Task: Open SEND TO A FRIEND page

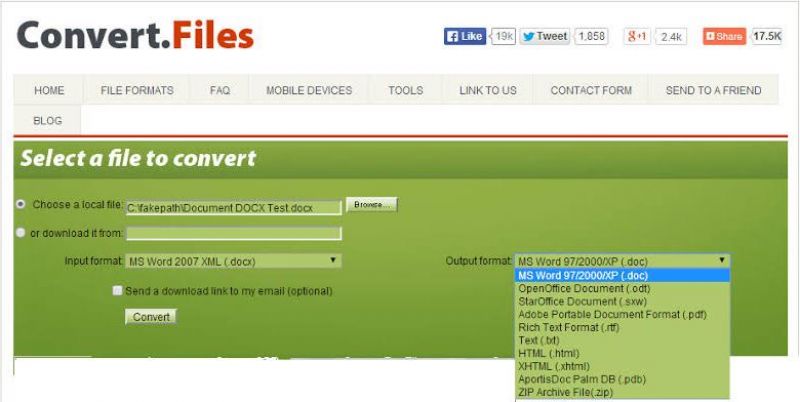Action: pos(713,90)
